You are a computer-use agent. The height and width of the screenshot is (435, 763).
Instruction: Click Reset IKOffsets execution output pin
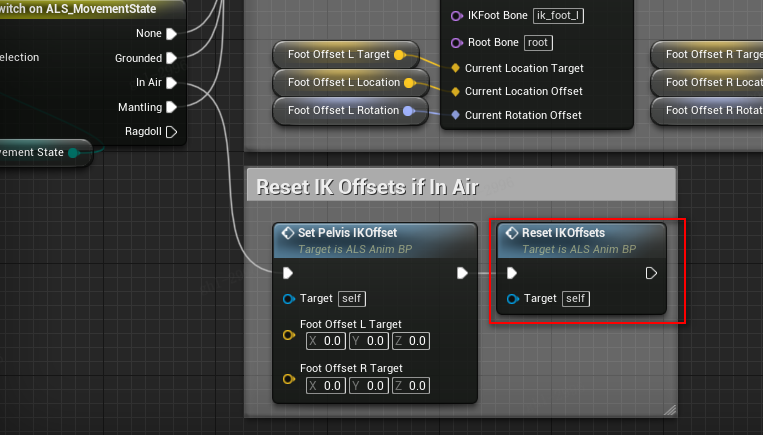pos(651,273)
